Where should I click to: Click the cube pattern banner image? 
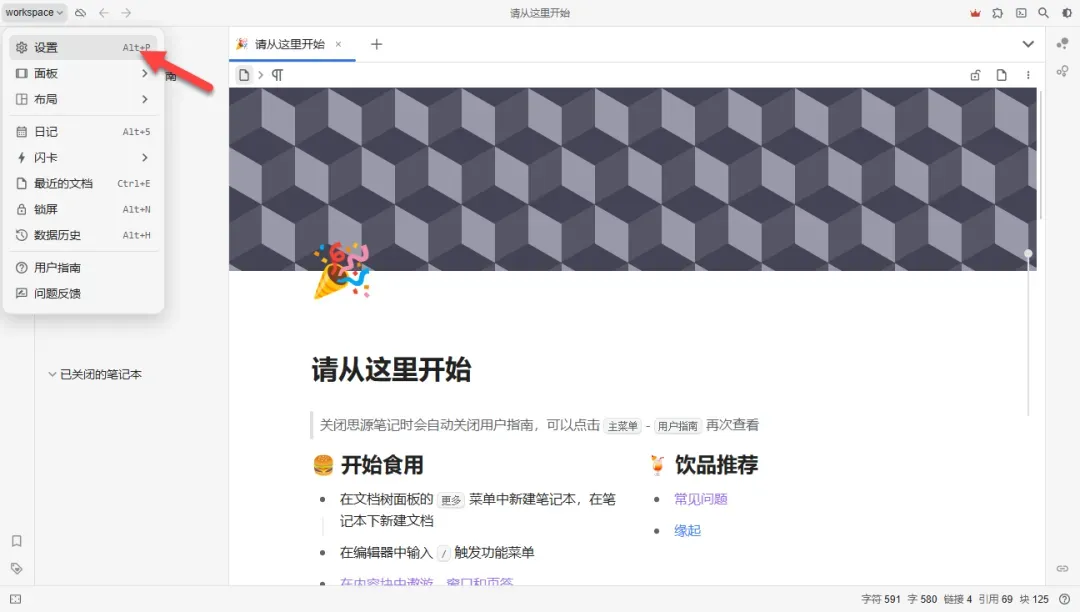[x=632, y=179]
